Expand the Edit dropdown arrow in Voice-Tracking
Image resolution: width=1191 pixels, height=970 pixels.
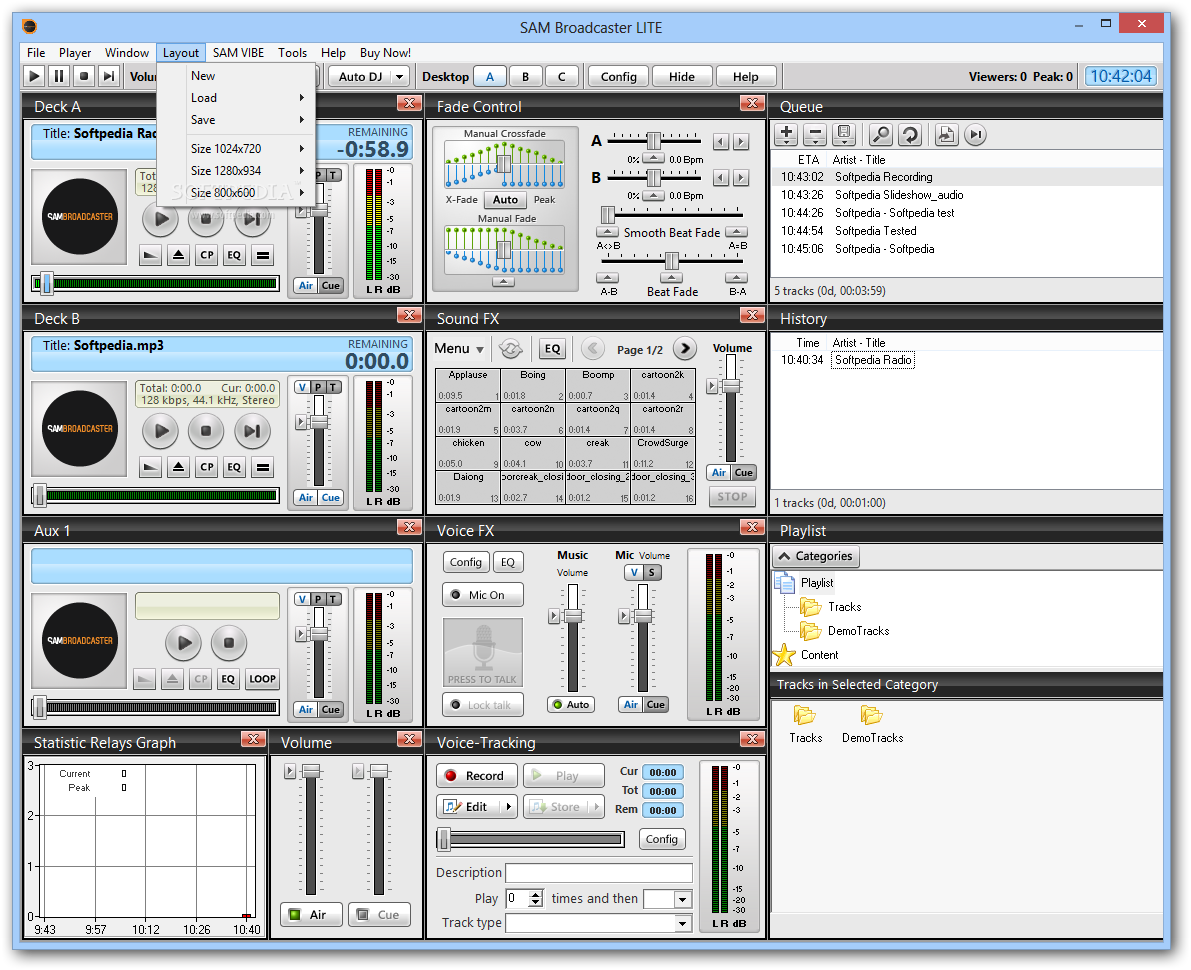pyautogui.click(x=508, y=807)
